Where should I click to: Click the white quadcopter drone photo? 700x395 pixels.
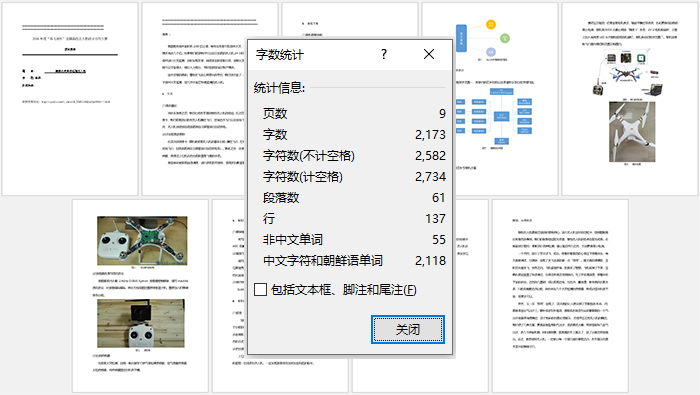point(632,132)
